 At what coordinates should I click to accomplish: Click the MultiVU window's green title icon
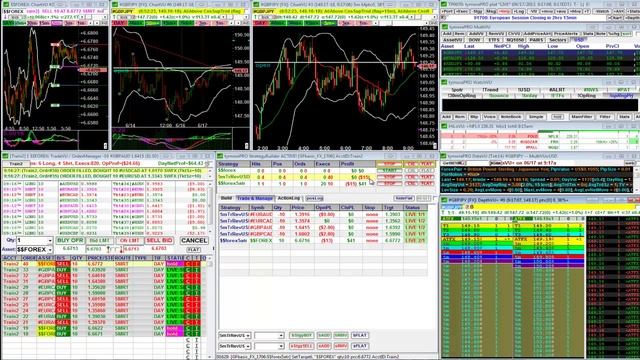(x=445, y=27)
